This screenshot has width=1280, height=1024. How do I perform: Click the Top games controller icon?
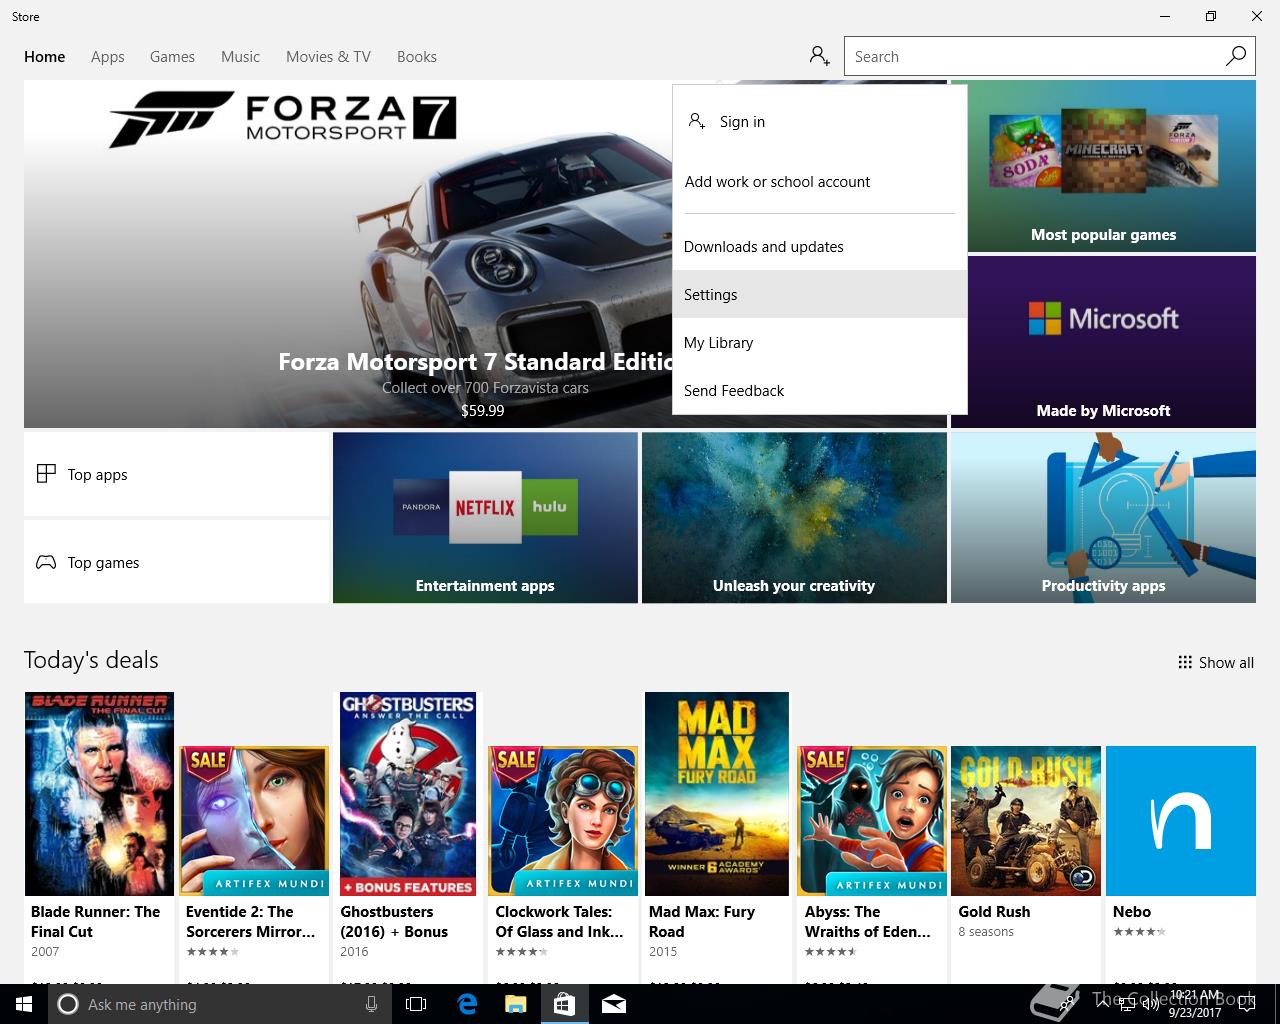click(46, 562)
